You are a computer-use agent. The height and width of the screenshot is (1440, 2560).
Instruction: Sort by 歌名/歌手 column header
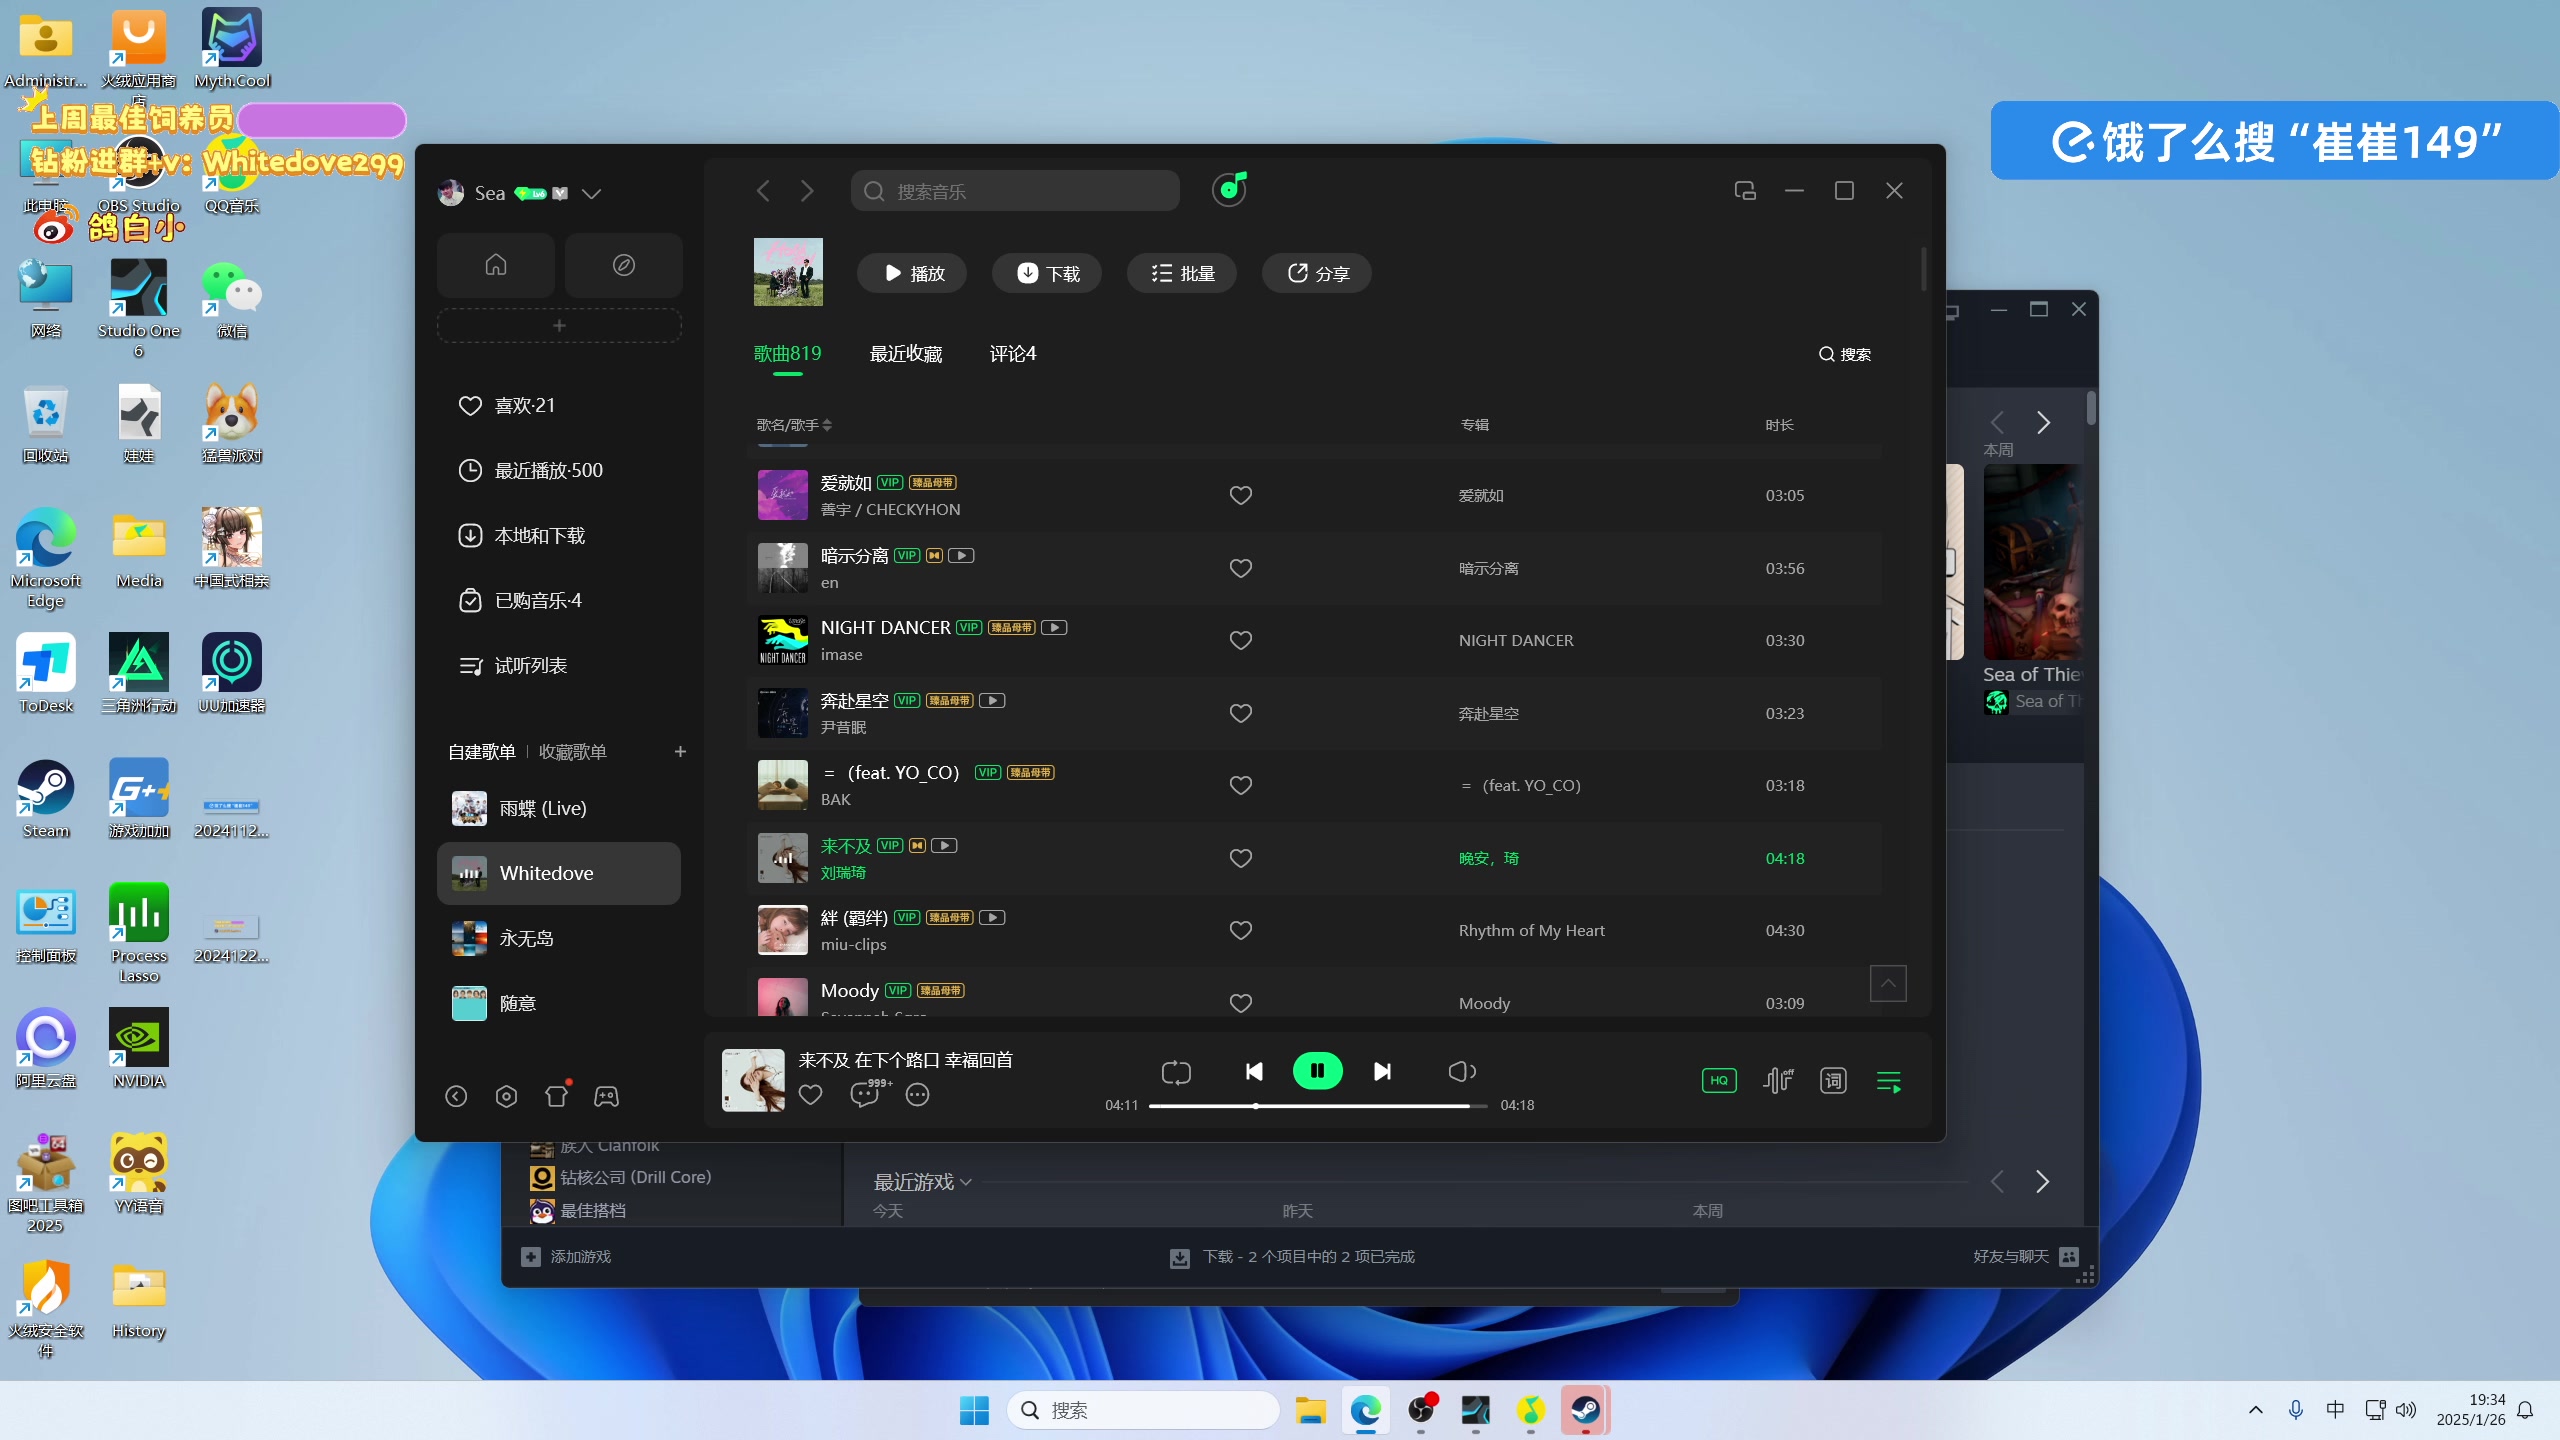click(794, 425)
